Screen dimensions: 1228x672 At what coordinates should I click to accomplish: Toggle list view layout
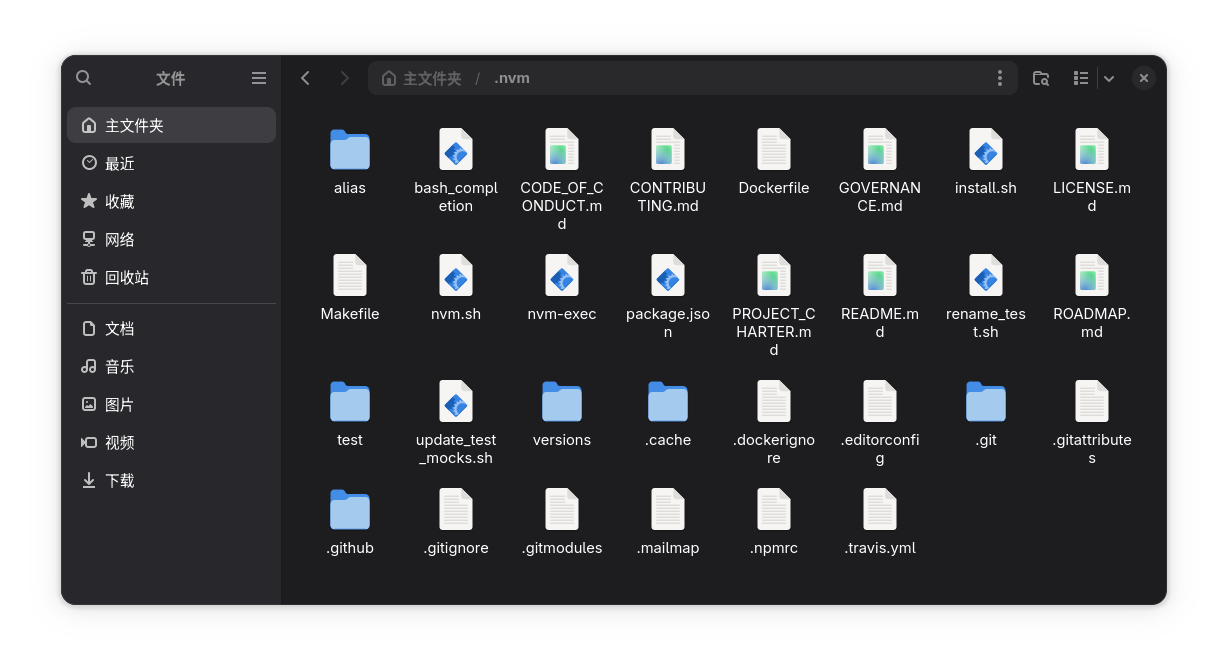(1081, 78)
